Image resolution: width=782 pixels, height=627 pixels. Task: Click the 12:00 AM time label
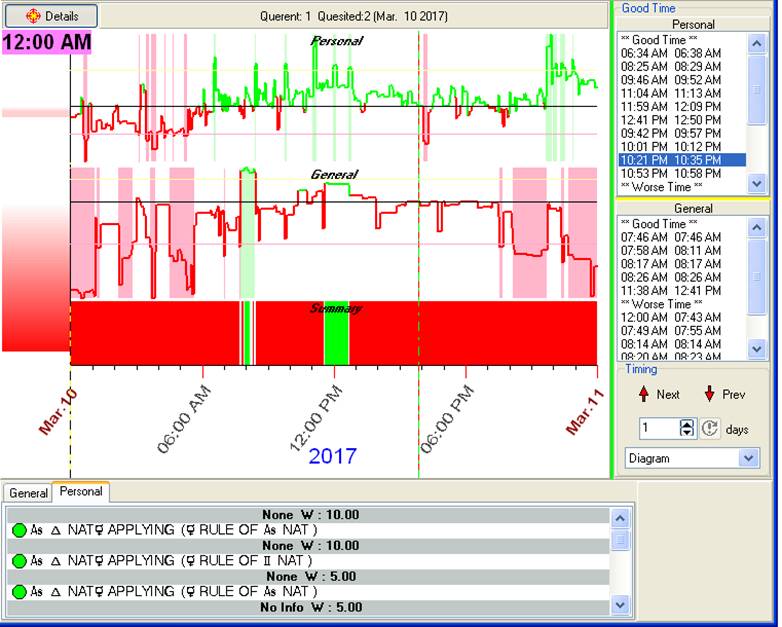click(x=47, y=42)
